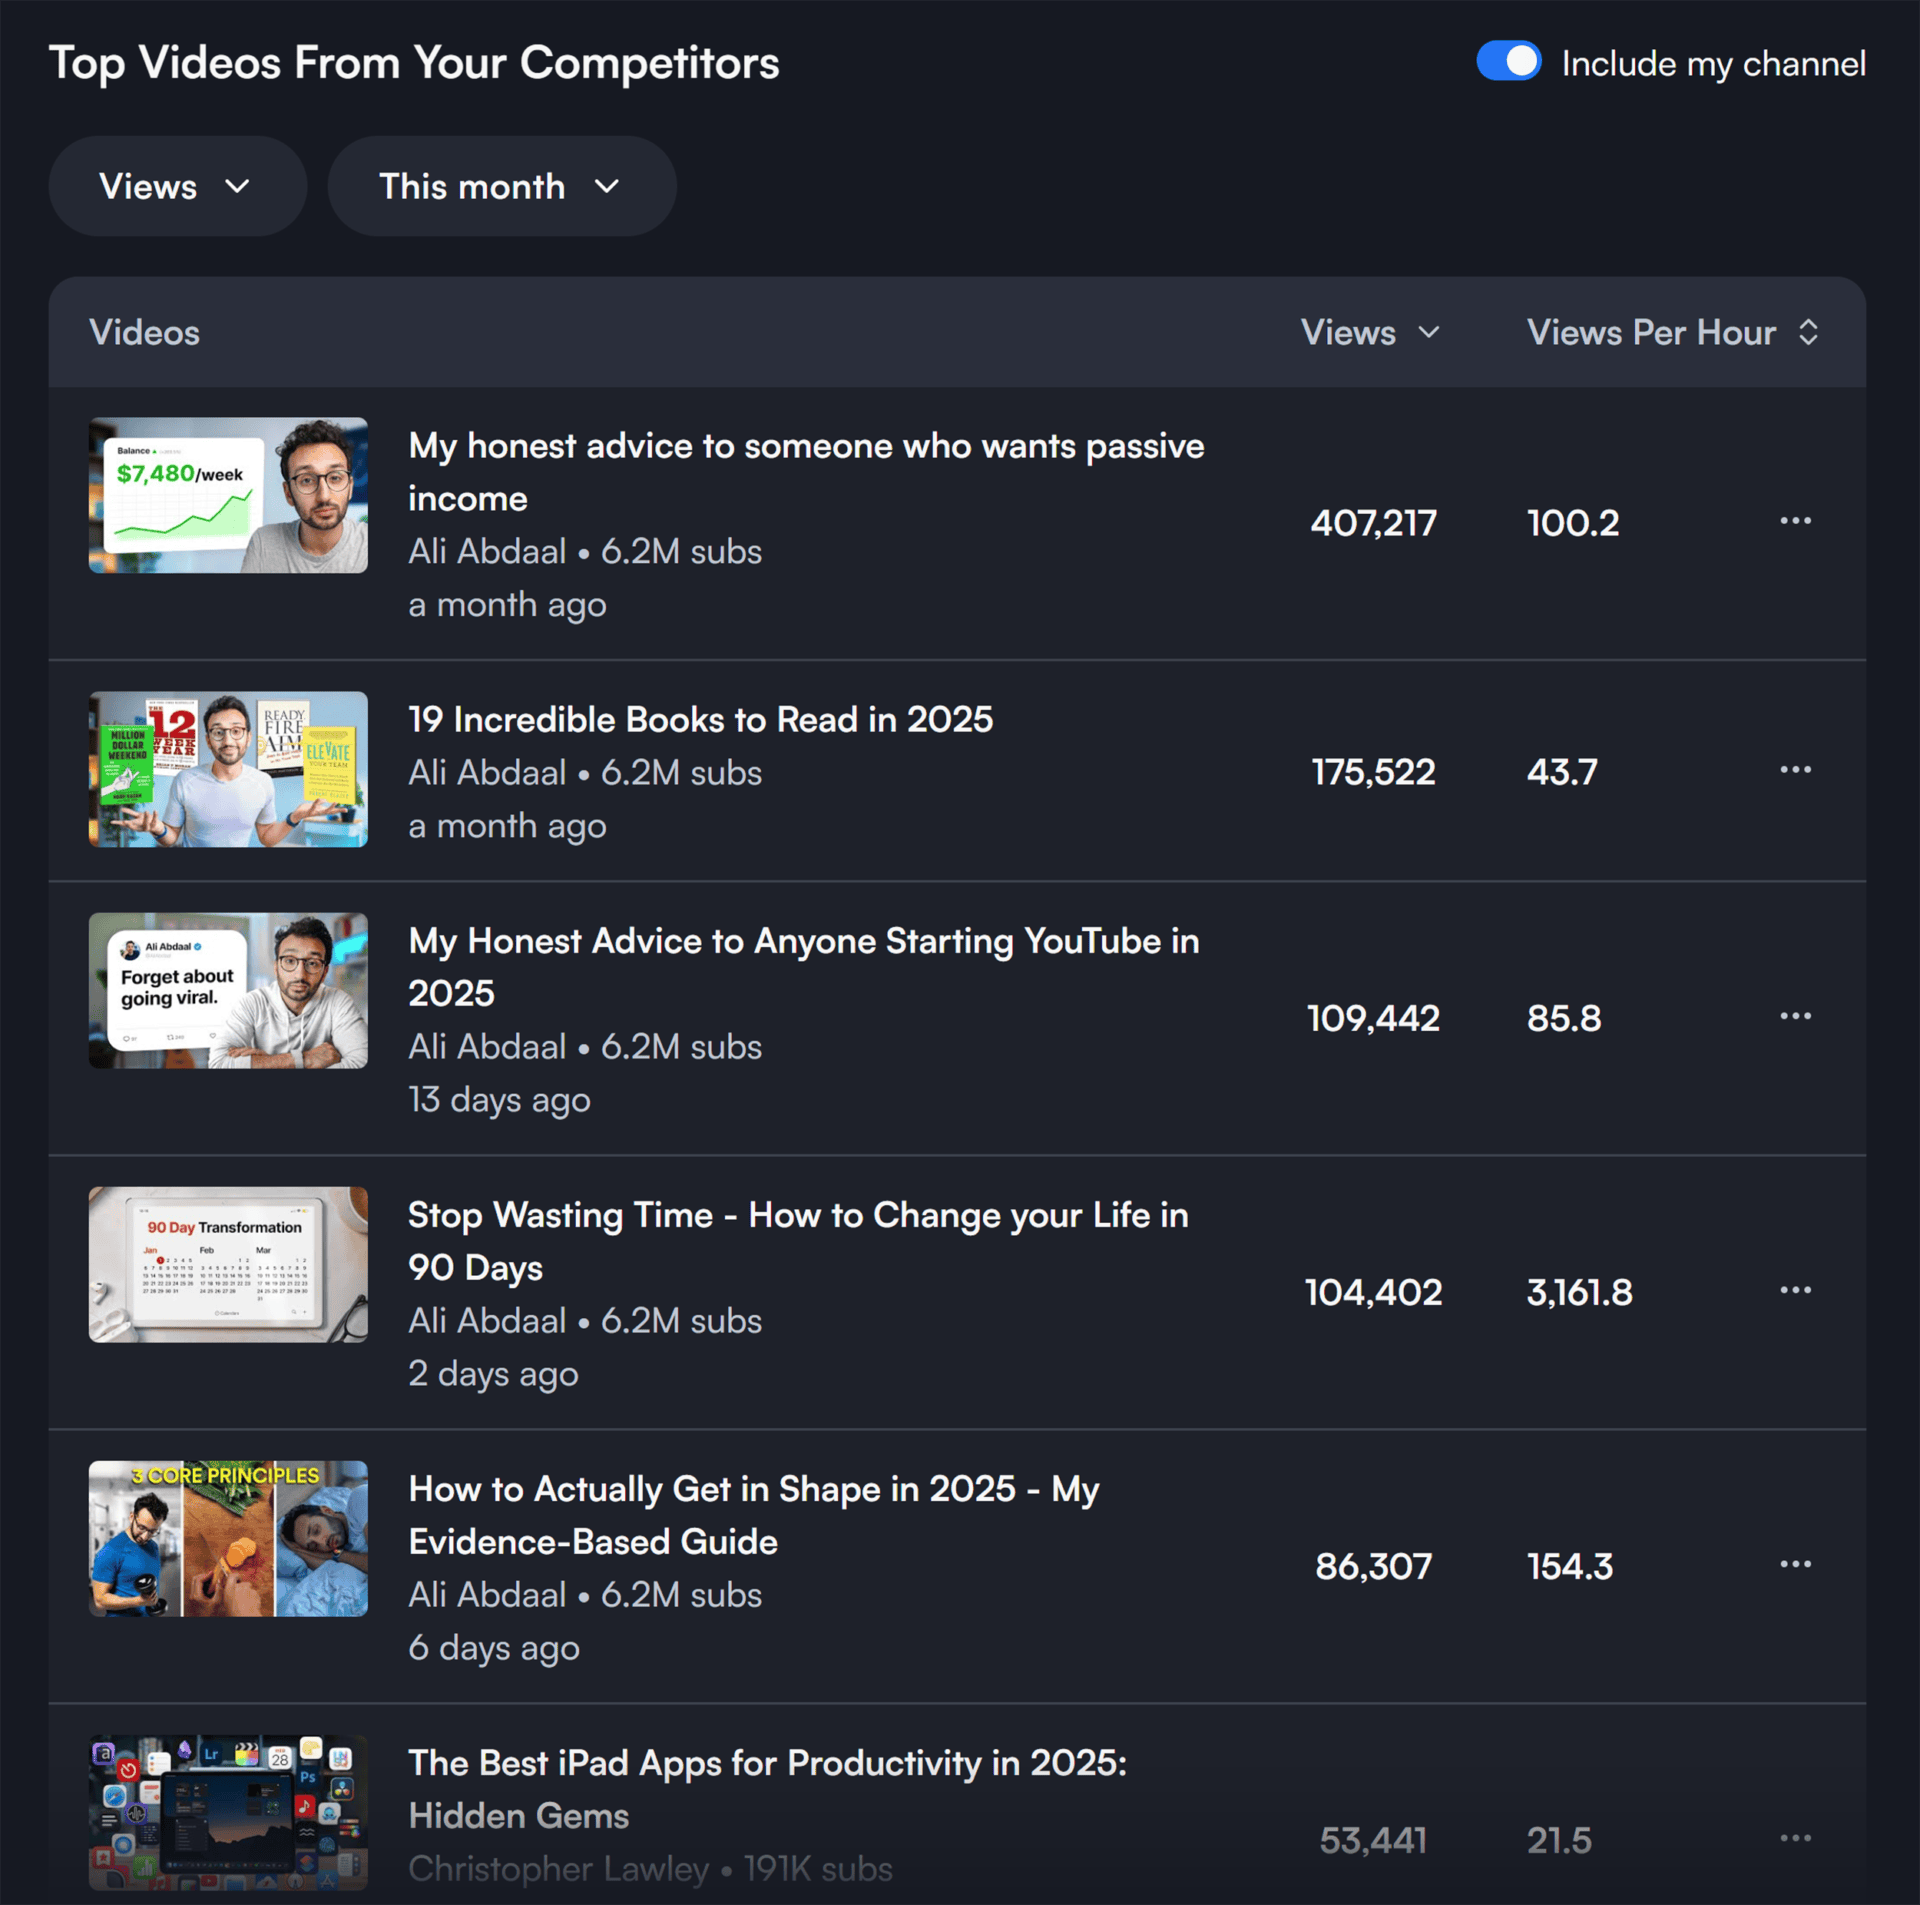
Task: Open 90 Day Transformation thumbnail
Action: click(228, 1264)
